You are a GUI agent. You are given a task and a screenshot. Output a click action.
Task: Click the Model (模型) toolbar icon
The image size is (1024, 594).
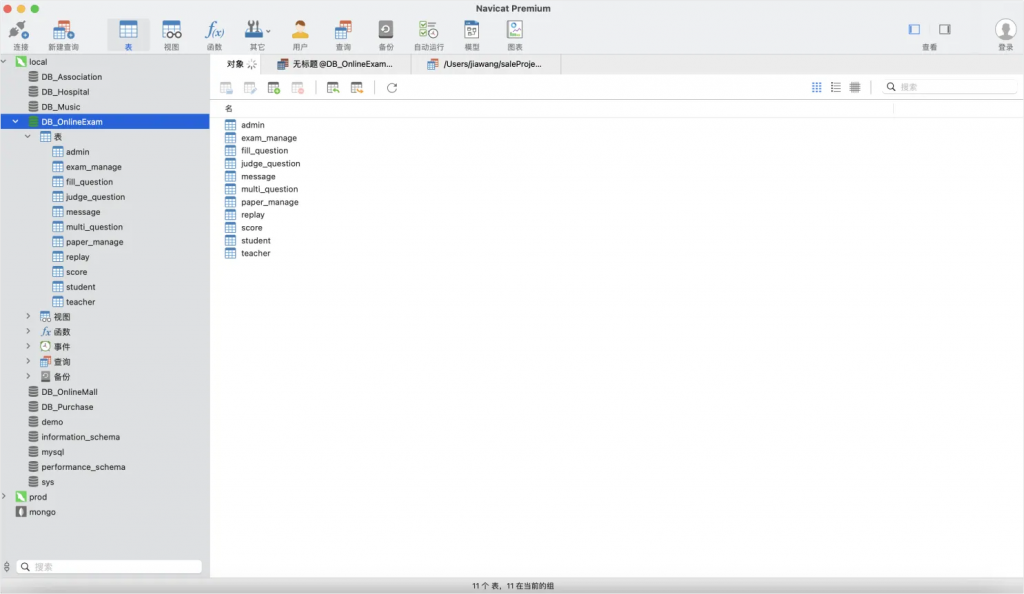[472, 34]
